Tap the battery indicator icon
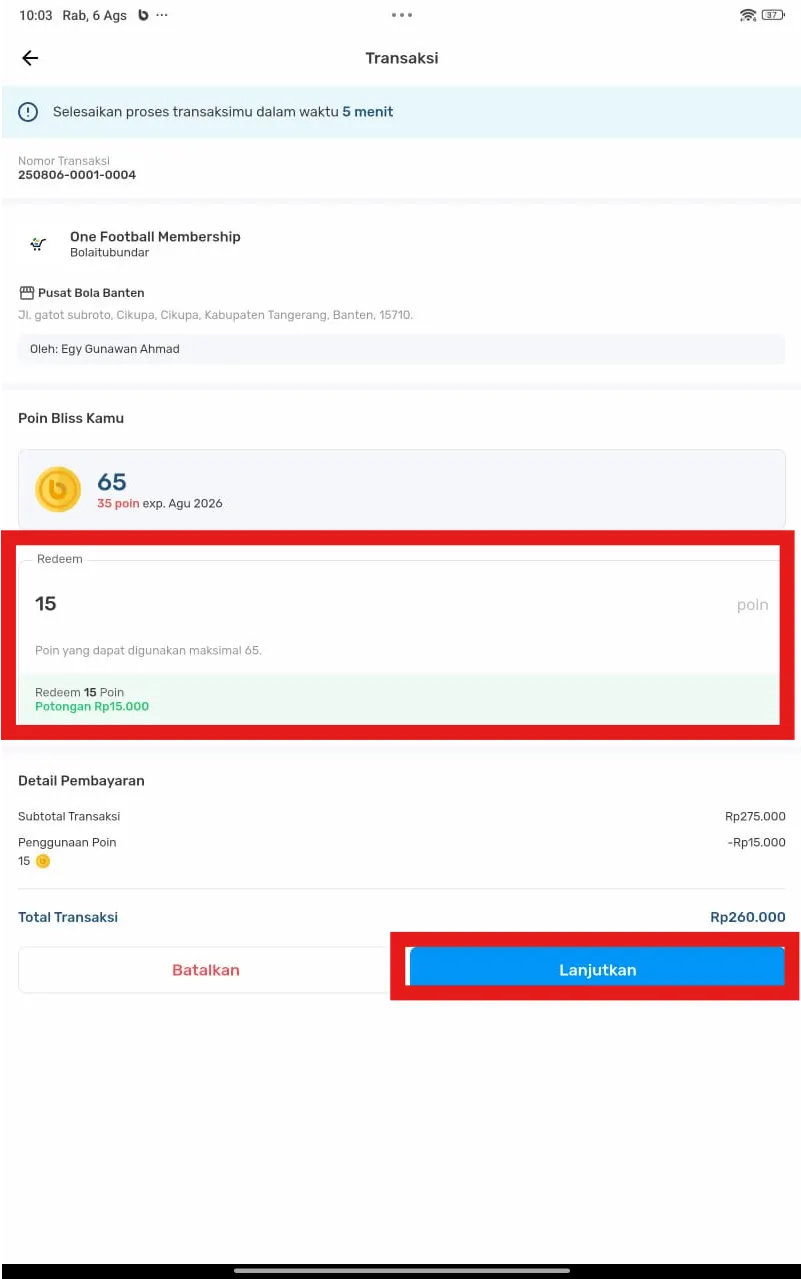The width and height of the screenshot is (801, 1279). [x=773, y=15]
